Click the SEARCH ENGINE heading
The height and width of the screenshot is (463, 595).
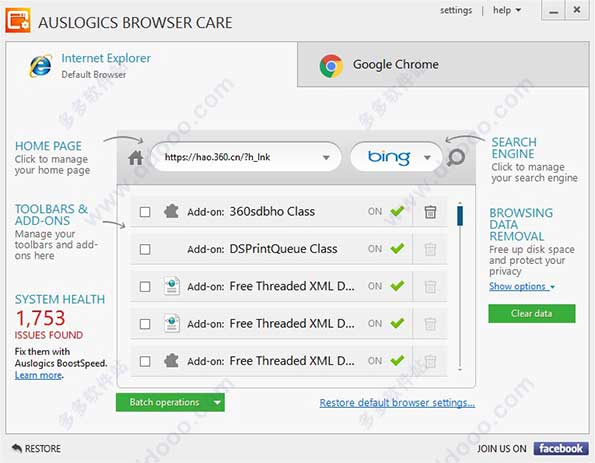coord(514,148)
